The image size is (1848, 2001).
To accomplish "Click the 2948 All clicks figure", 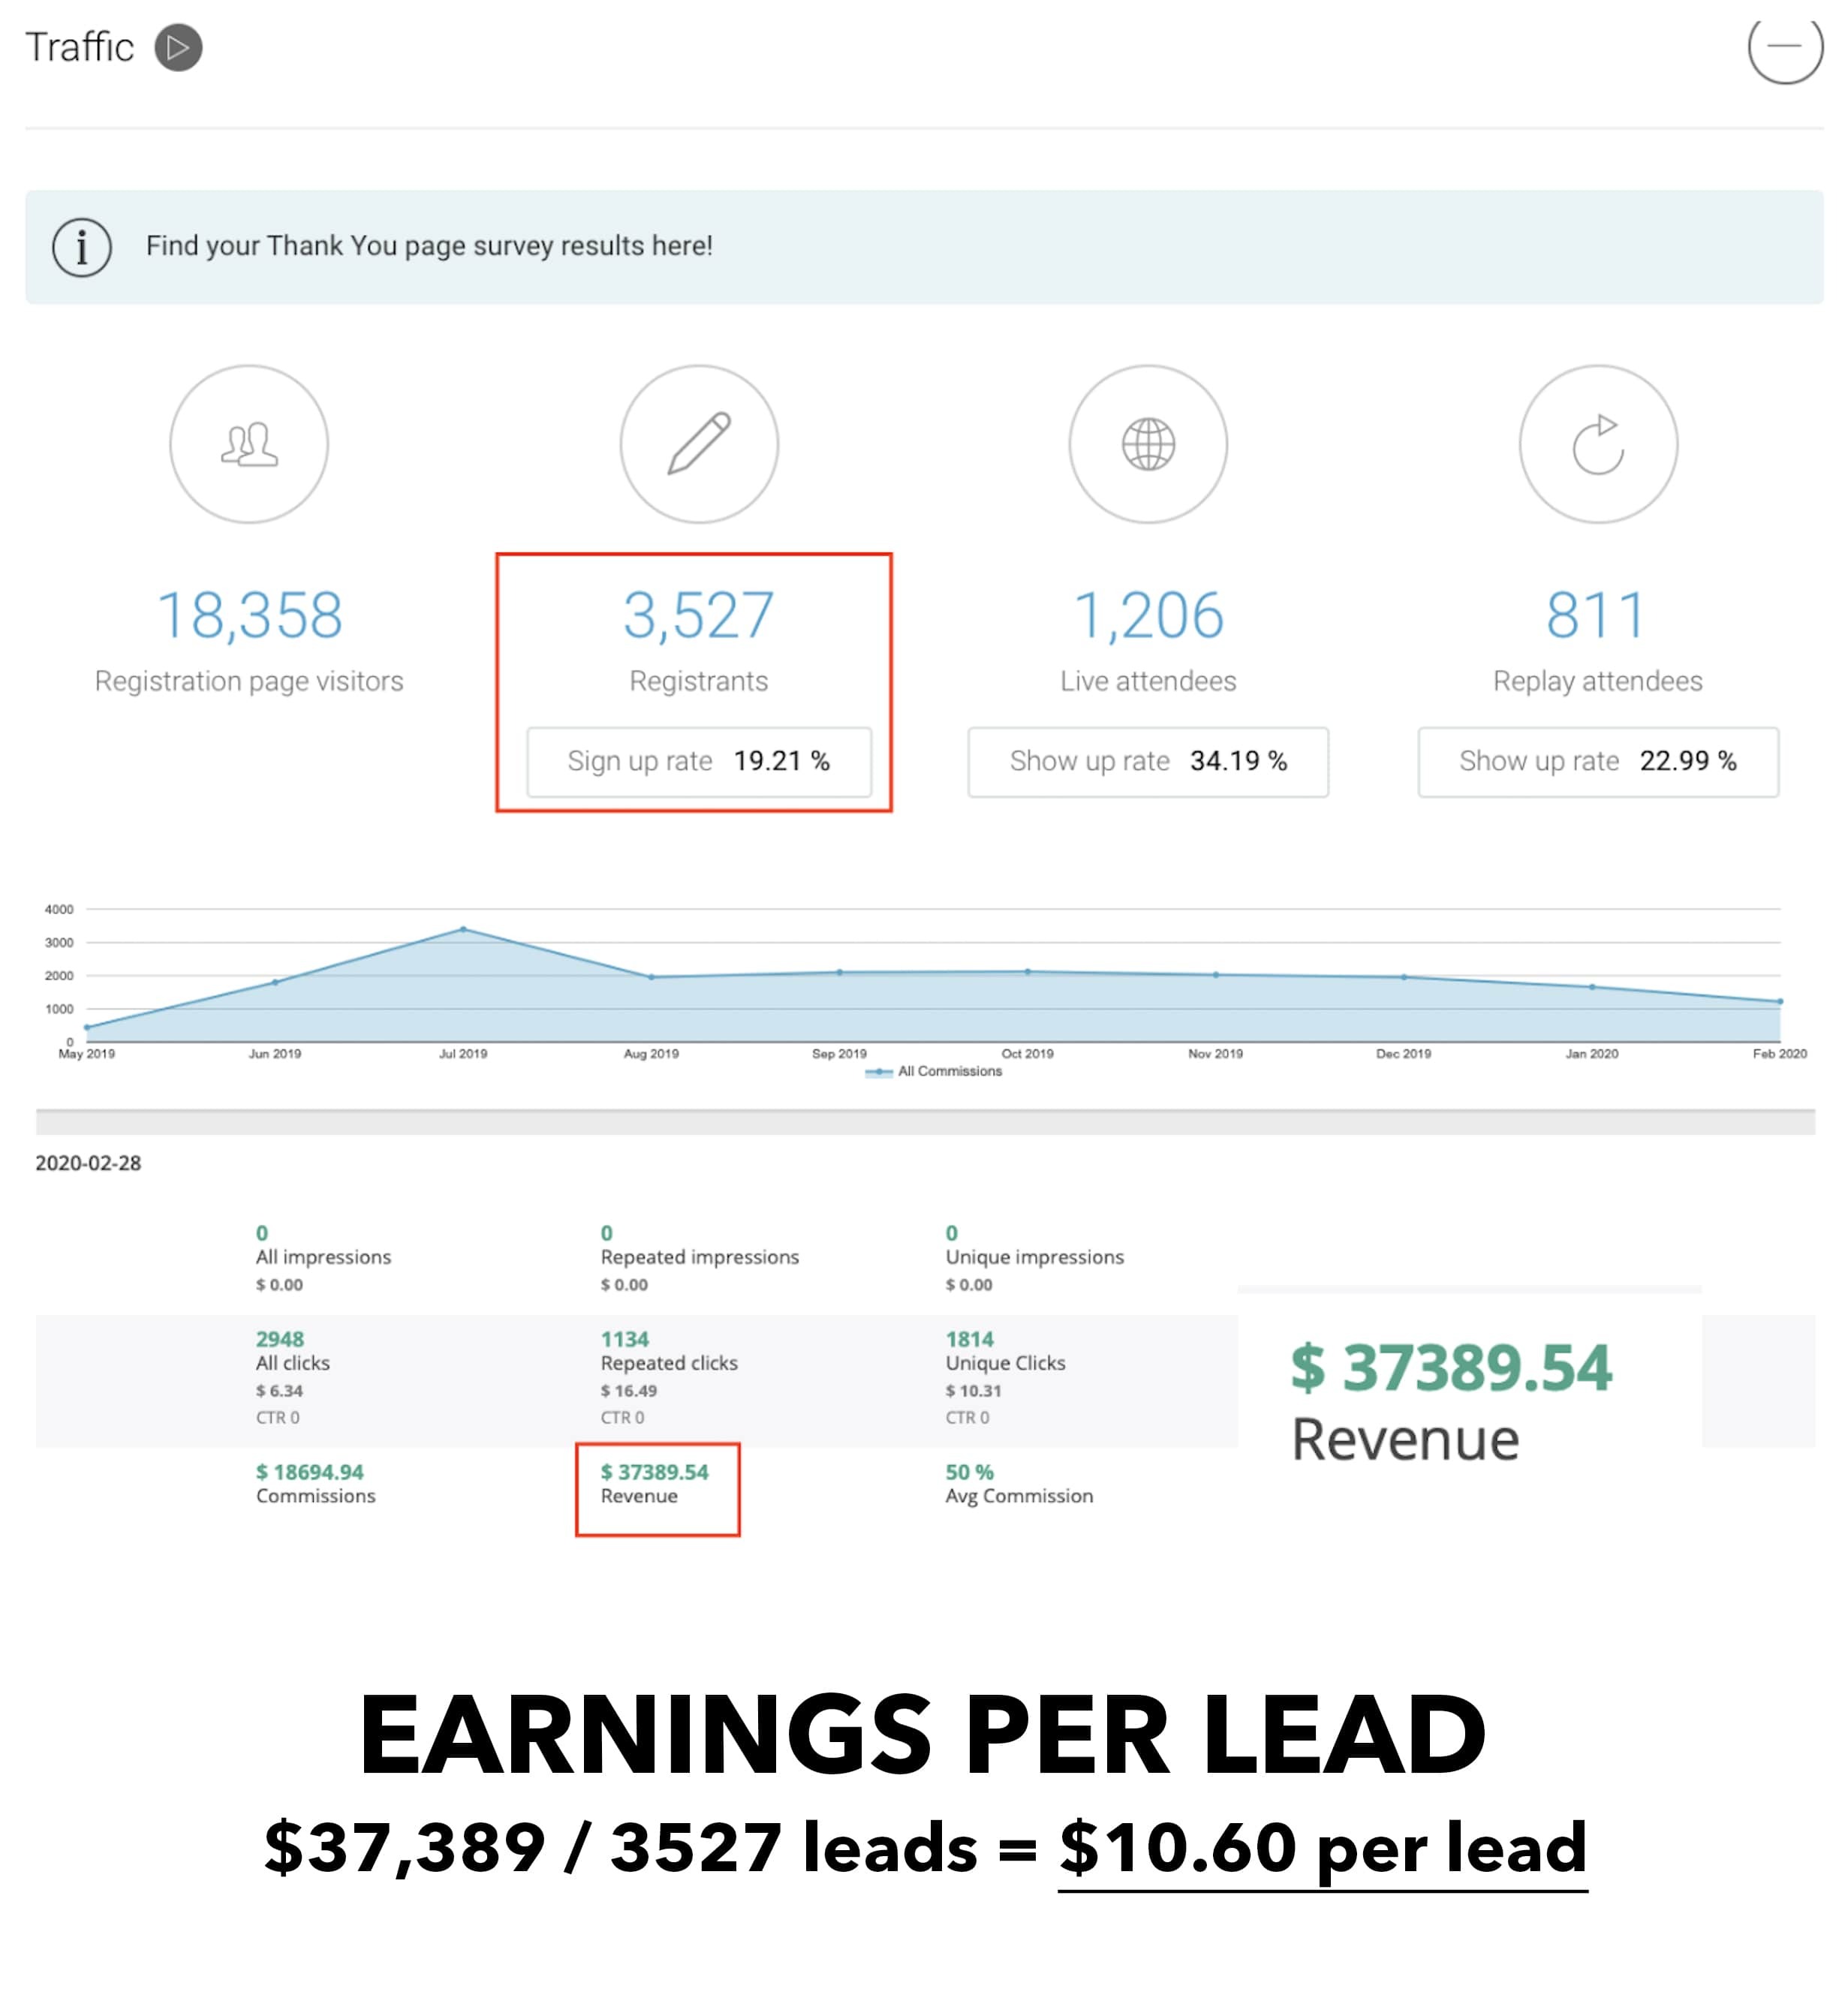I will (279, 1339).
